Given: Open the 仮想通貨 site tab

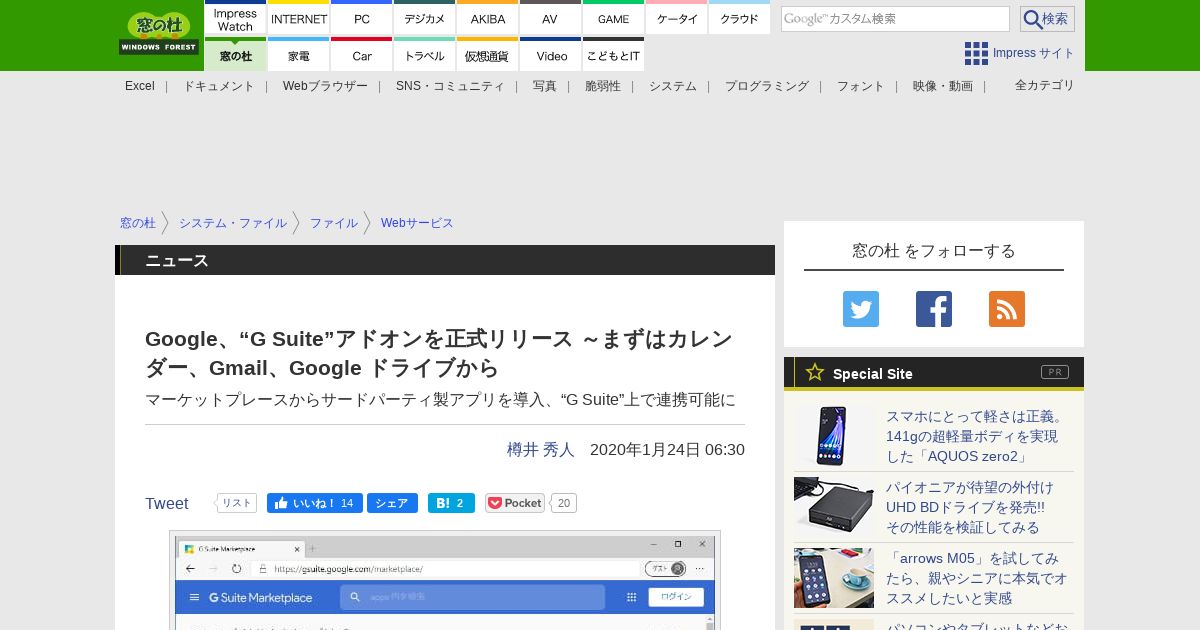Looking at the screenshot, I should (487, 55).
